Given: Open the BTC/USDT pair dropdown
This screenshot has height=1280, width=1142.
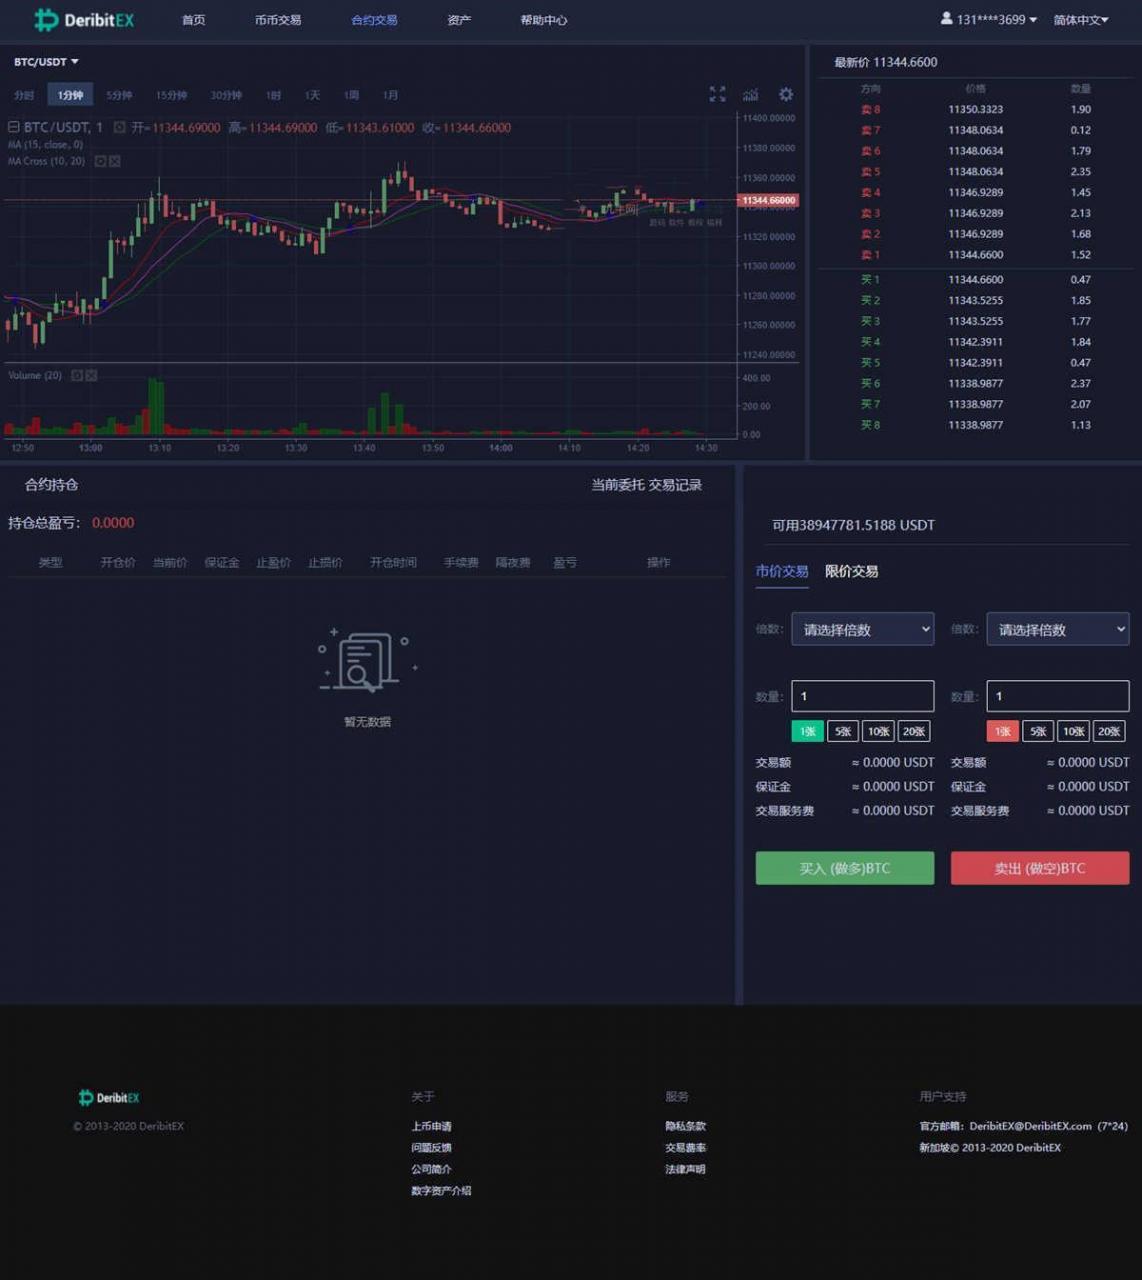Looking at the screenshot, I should 46,62.
